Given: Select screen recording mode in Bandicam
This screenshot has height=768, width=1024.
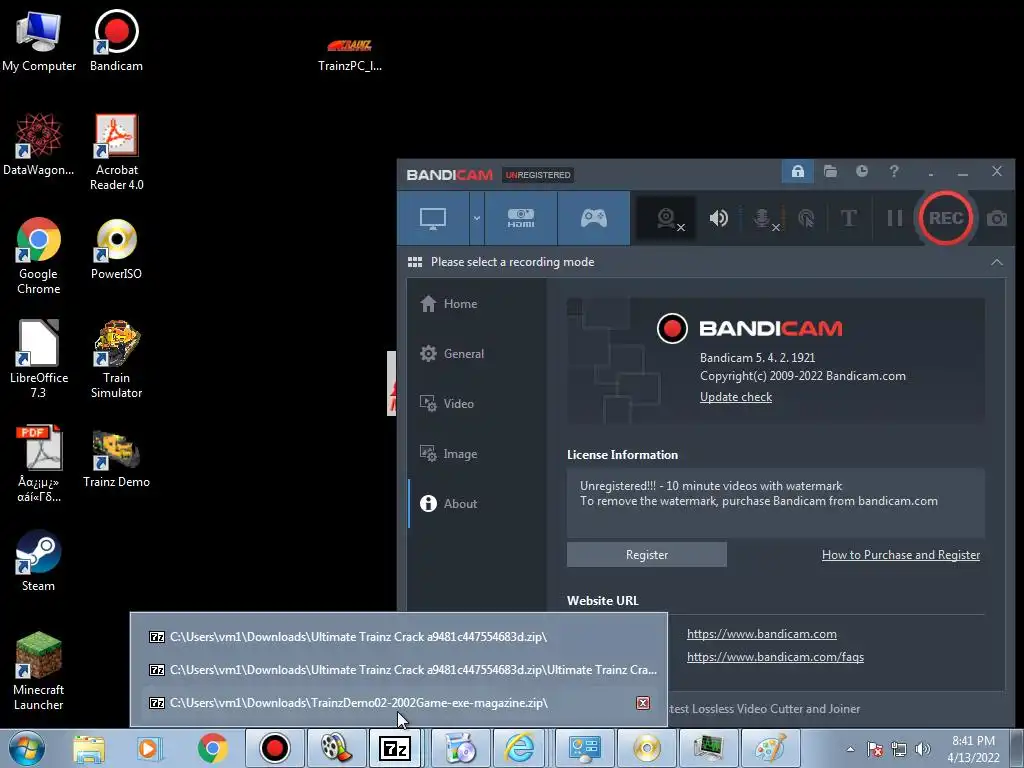Looking at the screenshot, I should tap(433, 218).
